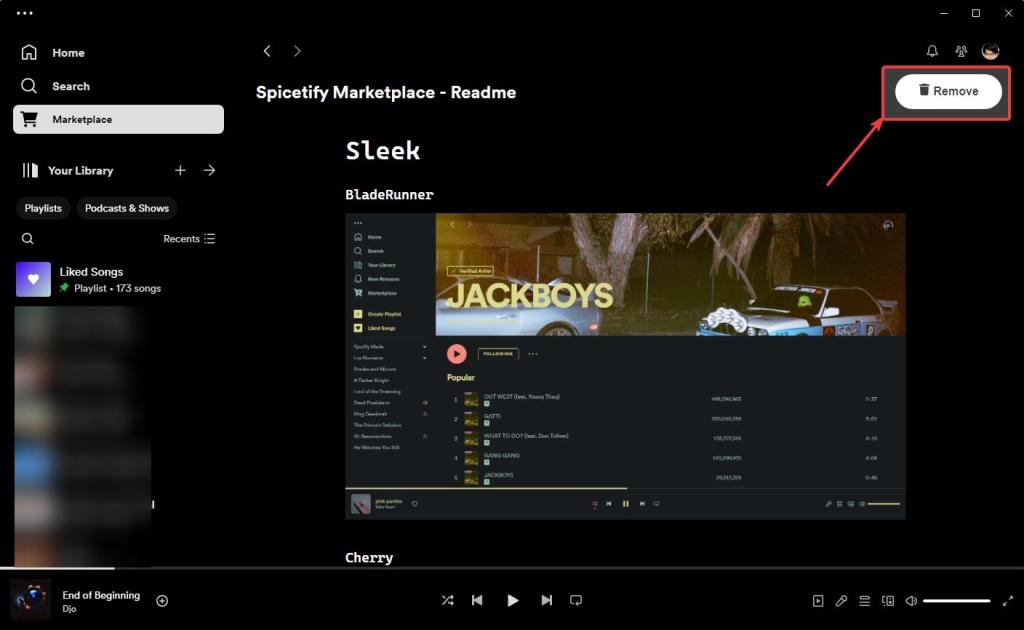Filter library by Podcasts & Shows
Viewport: 1024px width, 630px height.
[127, 208]
